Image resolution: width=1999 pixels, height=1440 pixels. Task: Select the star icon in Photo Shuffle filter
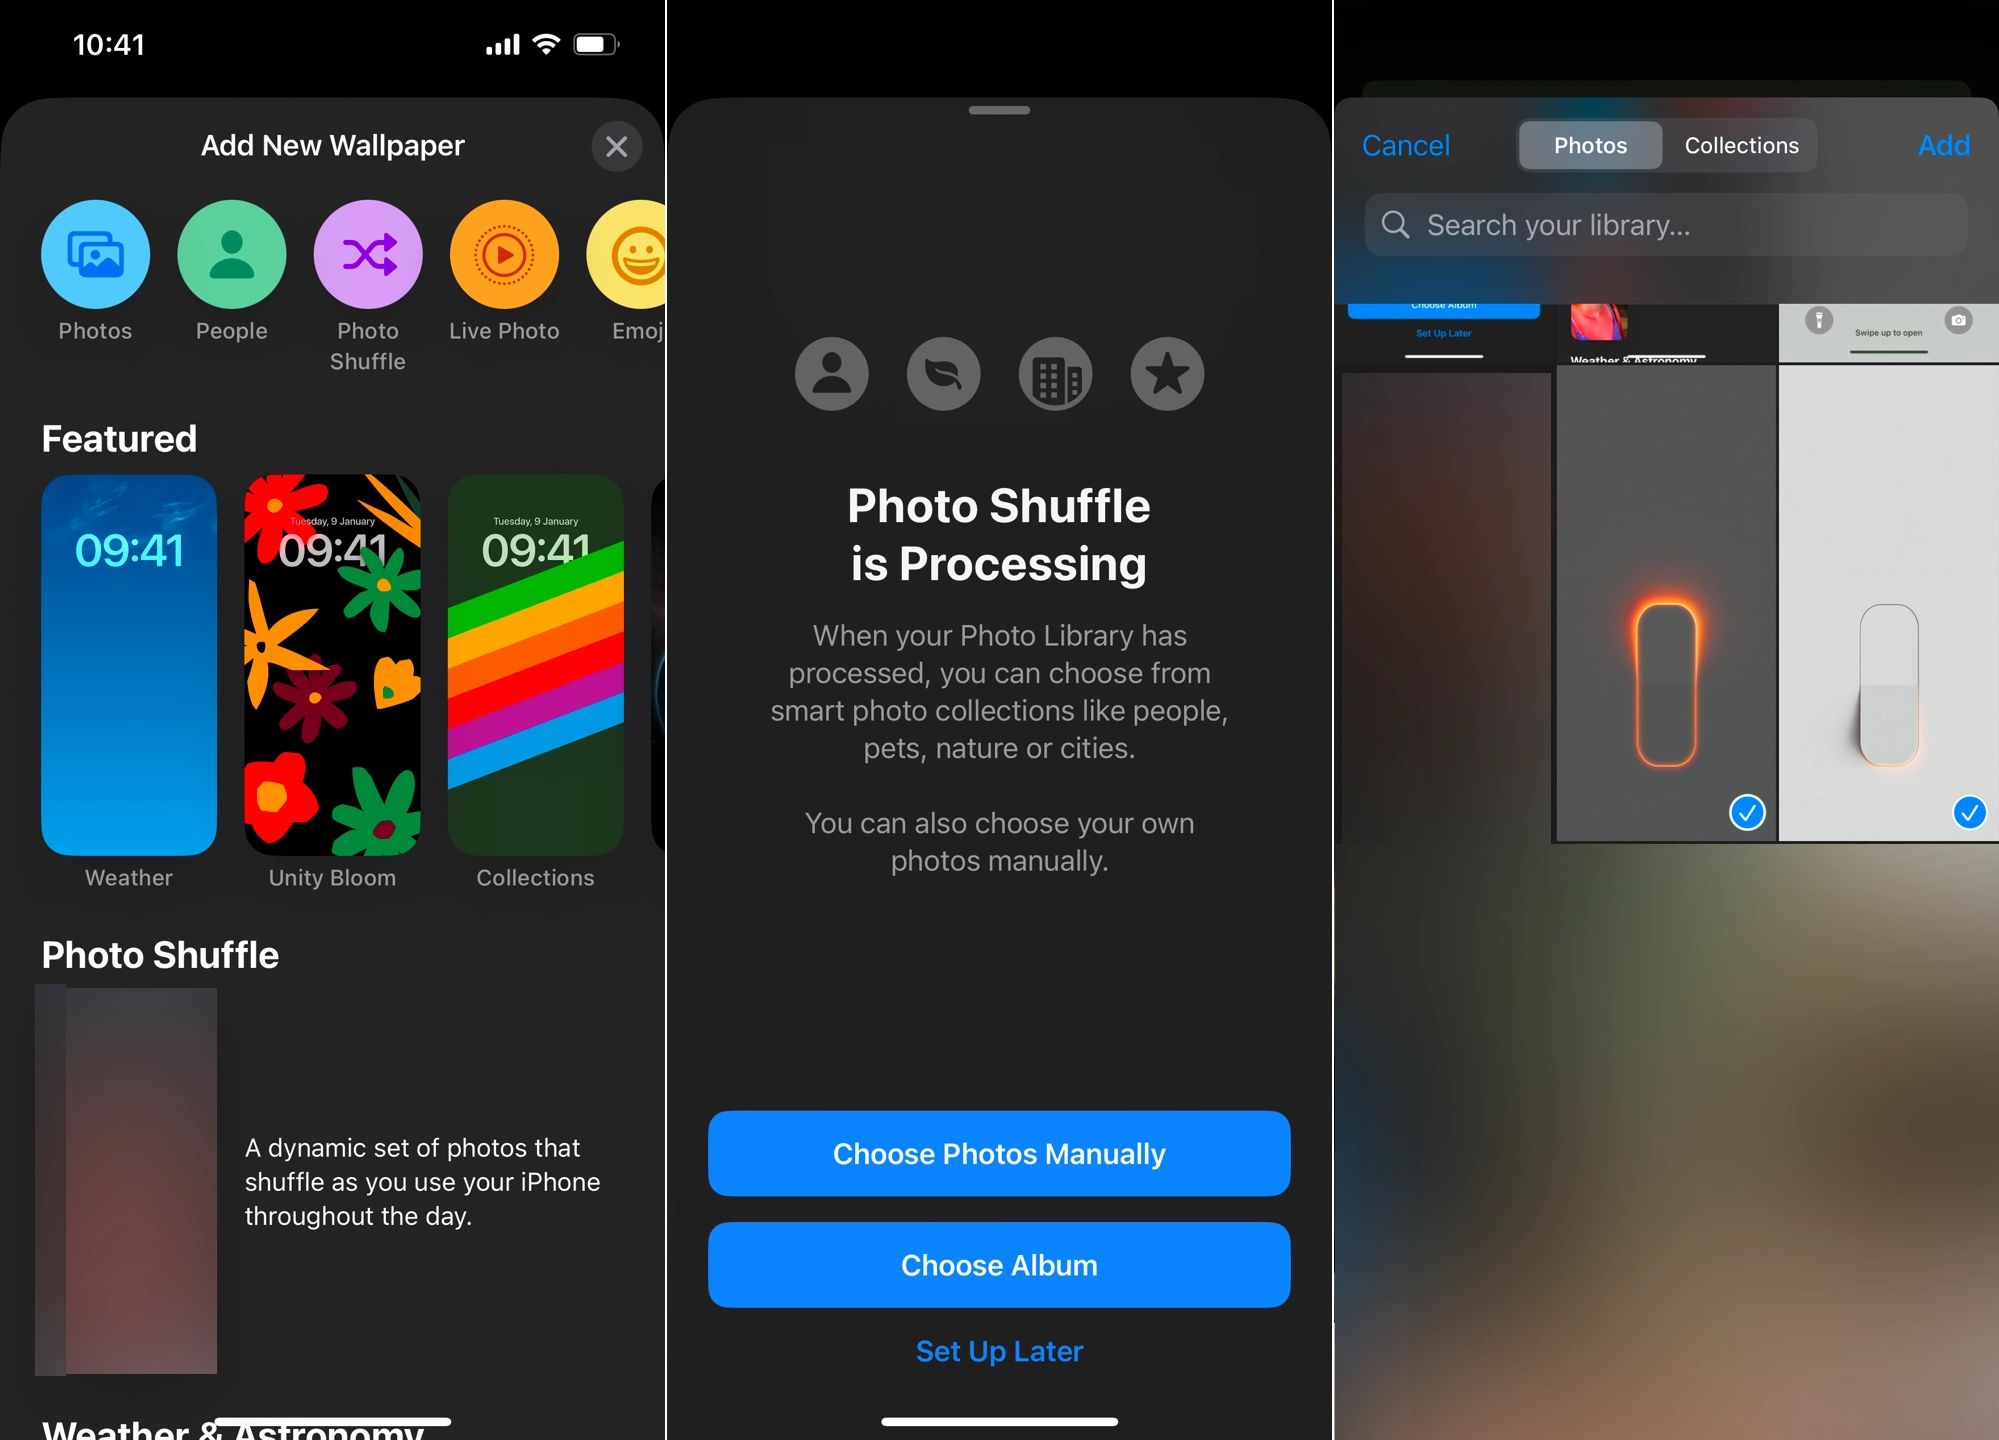point(1167,374)
